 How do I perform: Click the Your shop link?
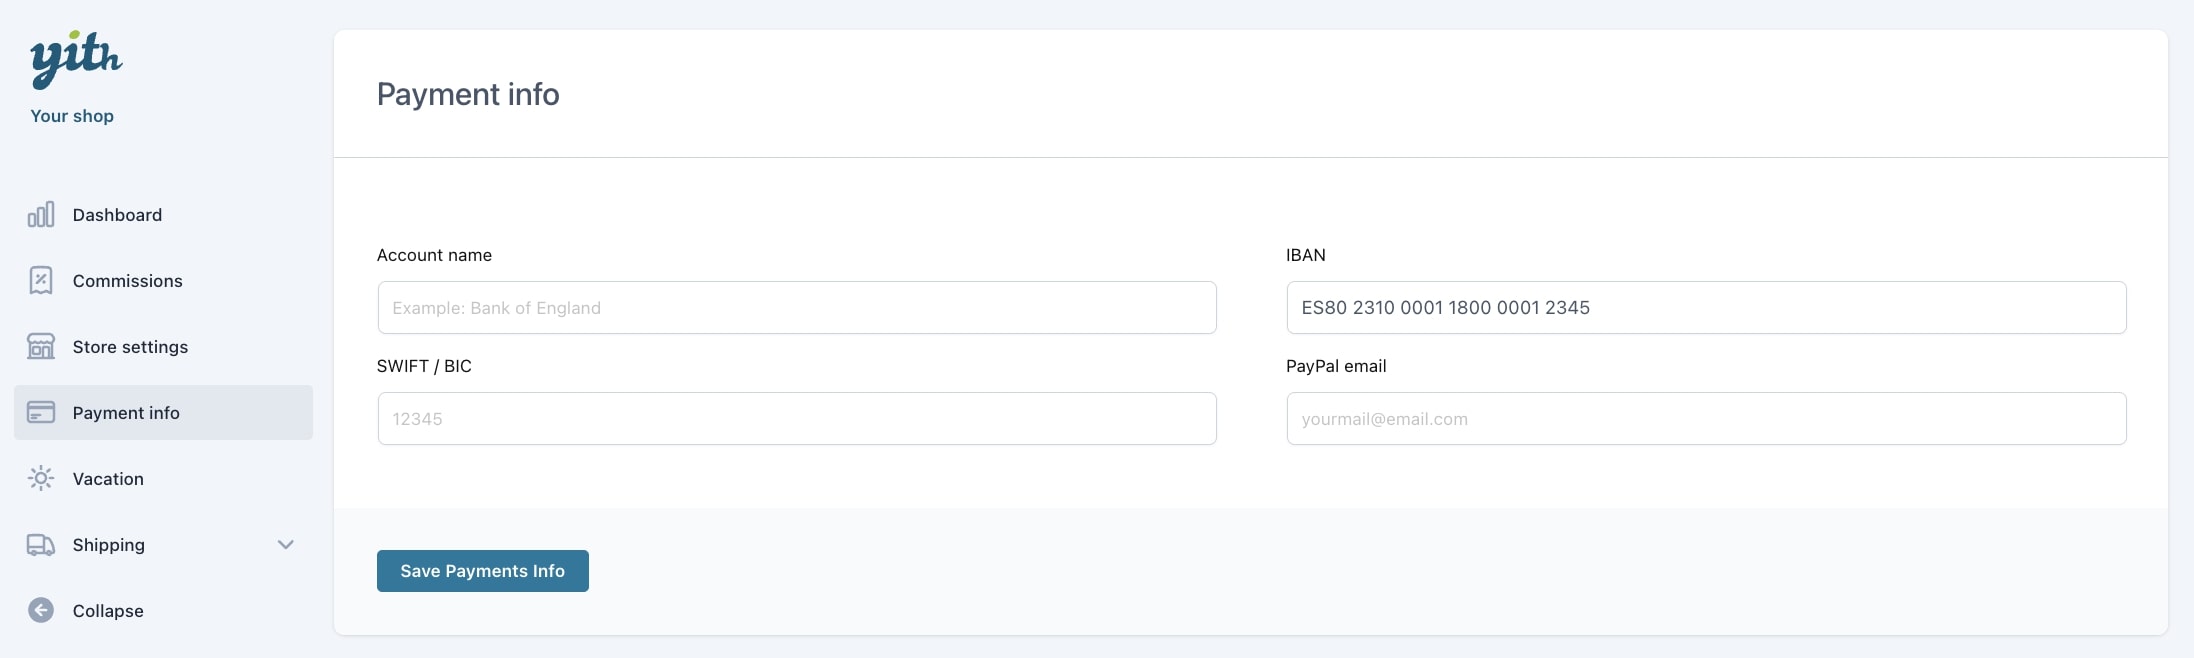pyautogui.click(x=72, y=116)
